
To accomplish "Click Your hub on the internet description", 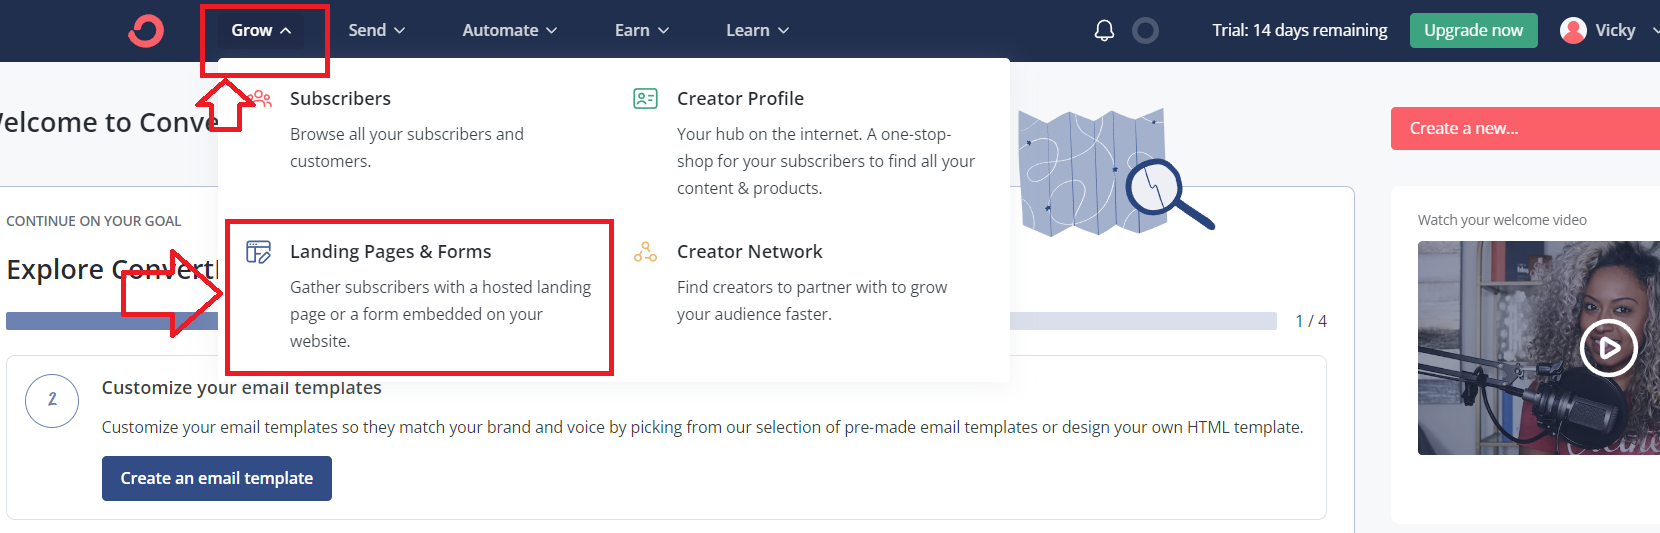I will [x=826, y=161].
